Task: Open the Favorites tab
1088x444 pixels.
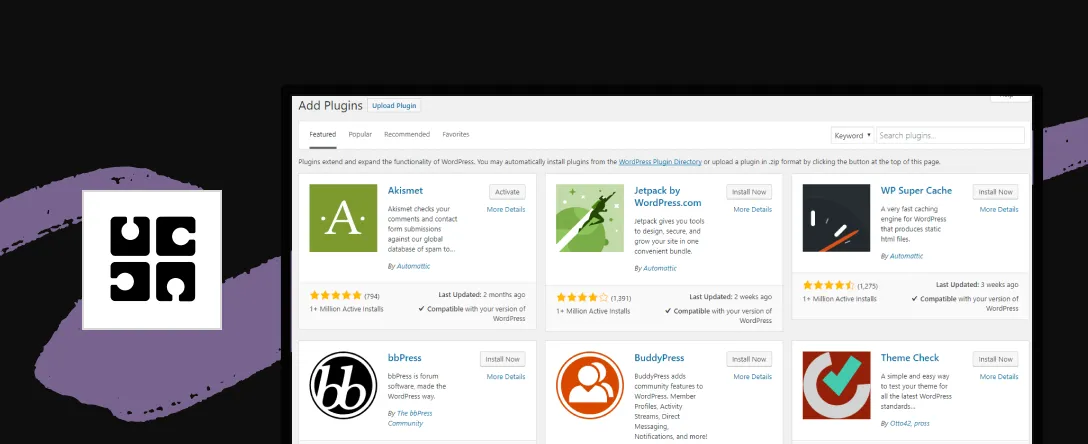Action: point(456,134)
